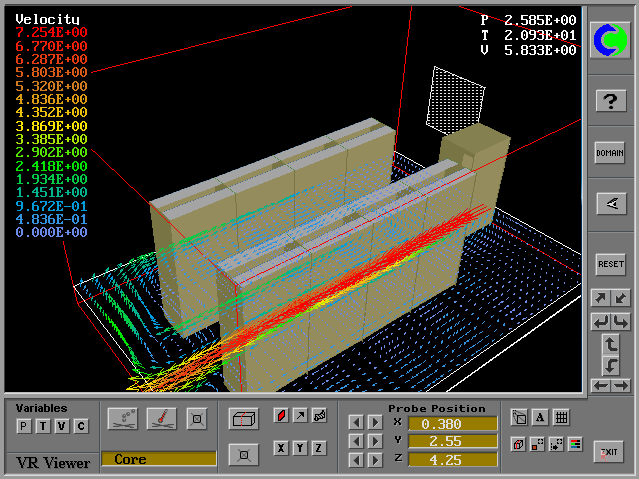Select the P pressure variable

point(22,426)
